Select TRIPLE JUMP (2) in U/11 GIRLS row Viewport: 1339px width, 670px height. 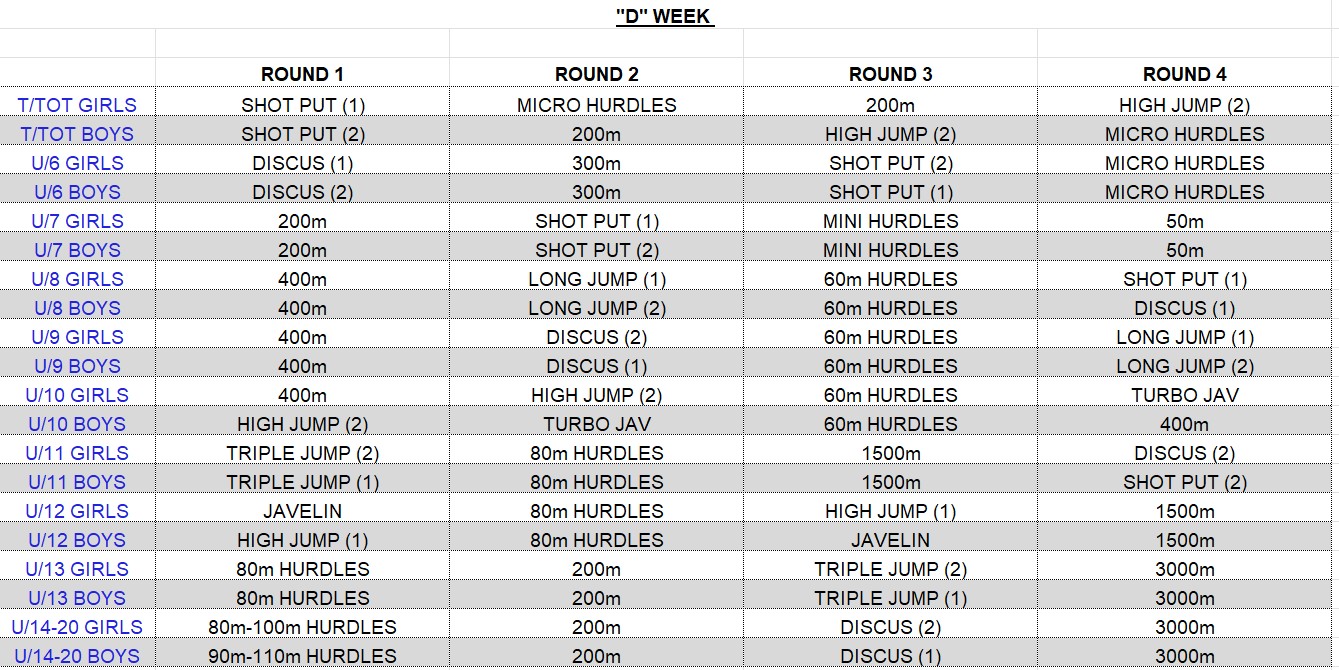point(302,452)
